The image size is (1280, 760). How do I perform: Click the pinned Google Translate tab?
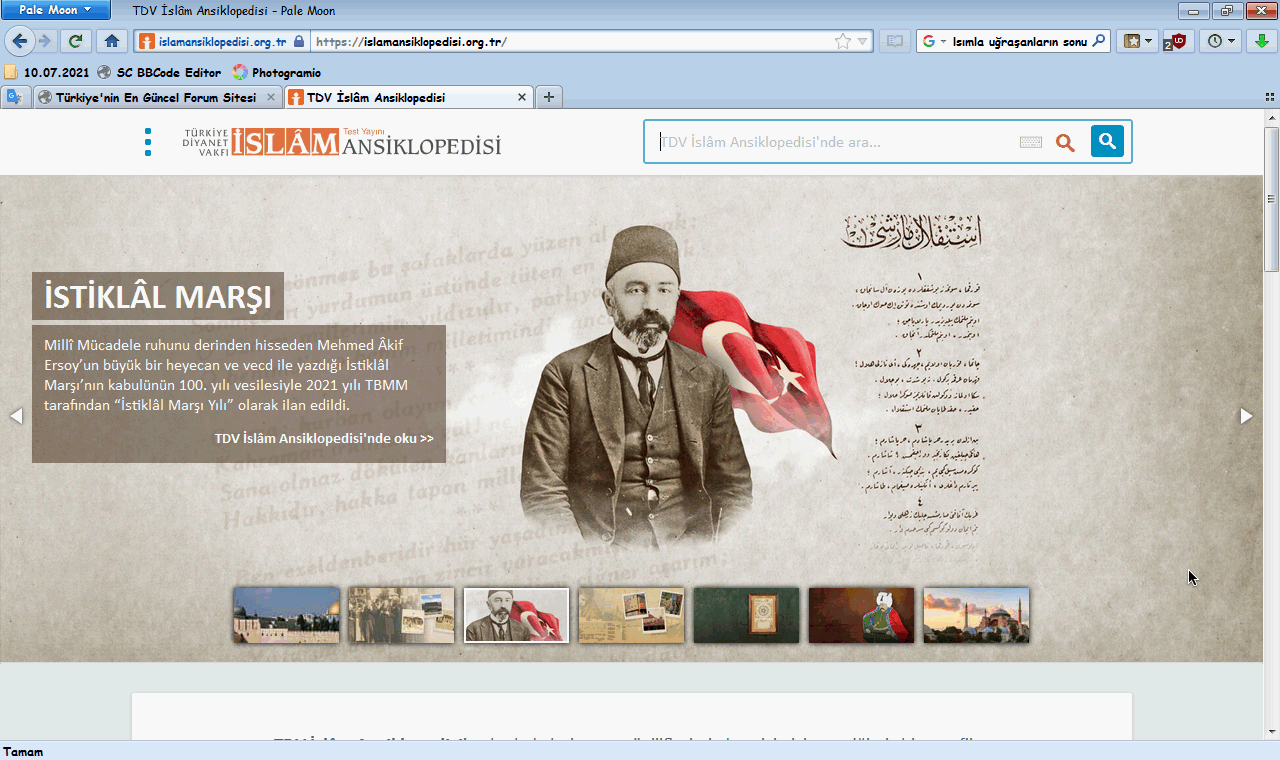[14, 97]
